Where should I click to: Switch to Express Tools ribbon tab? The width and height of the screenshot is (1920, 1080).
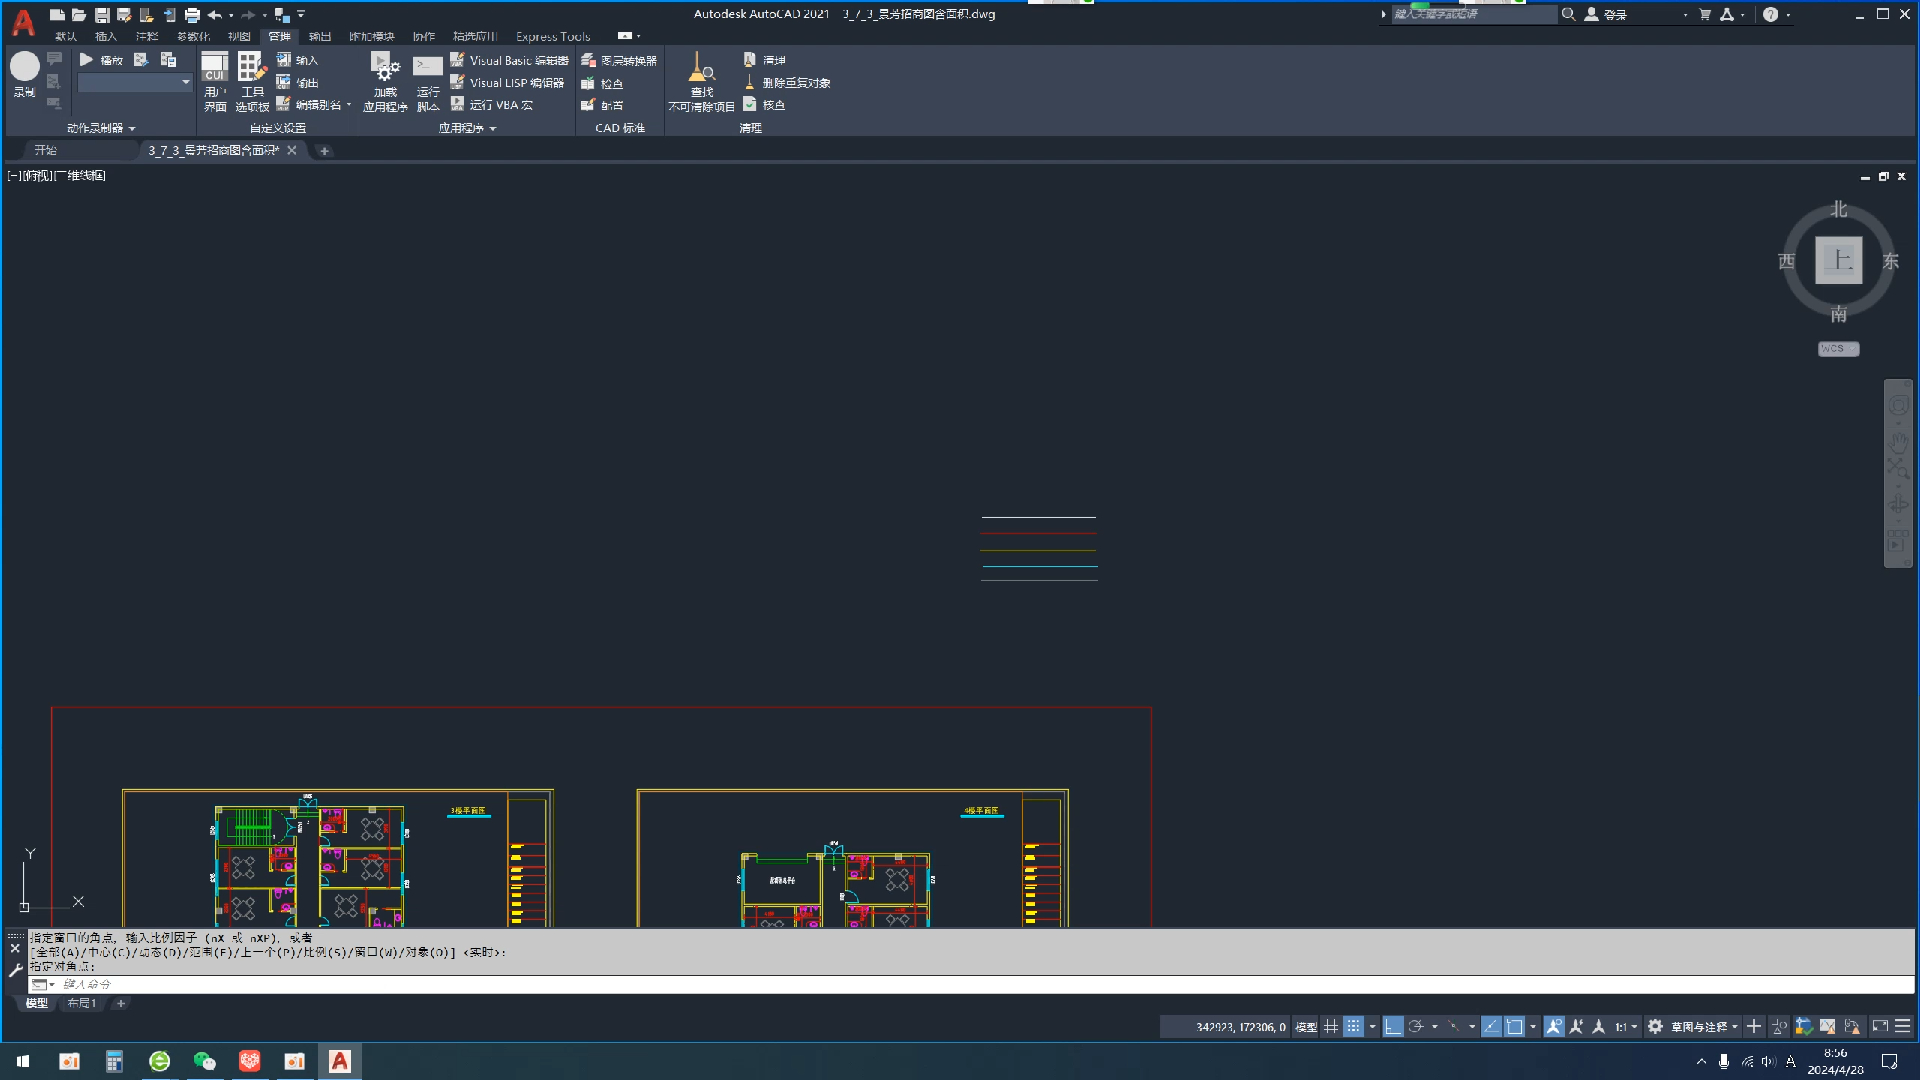tap(552, 36)
